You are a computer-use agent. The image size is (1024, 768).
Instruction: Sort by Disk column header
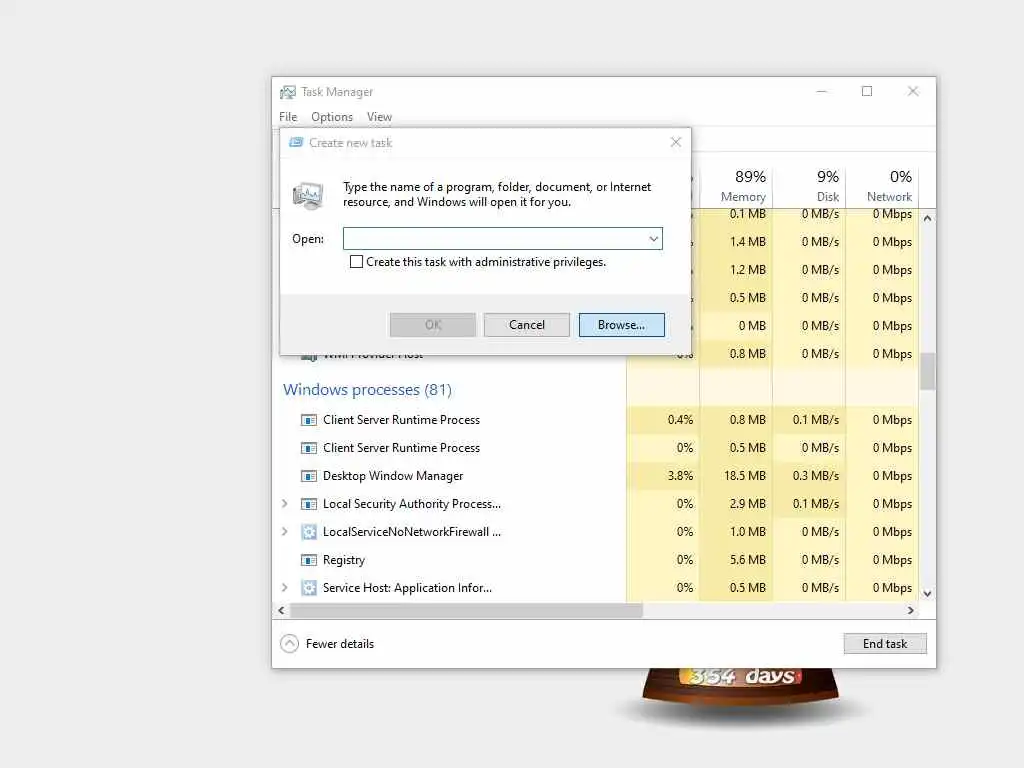(x=810, y=185)
